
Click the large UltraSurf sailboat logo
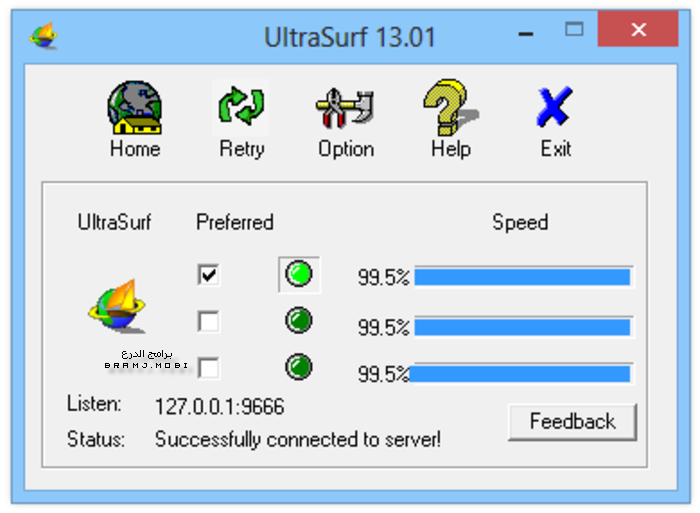(117, 306)
